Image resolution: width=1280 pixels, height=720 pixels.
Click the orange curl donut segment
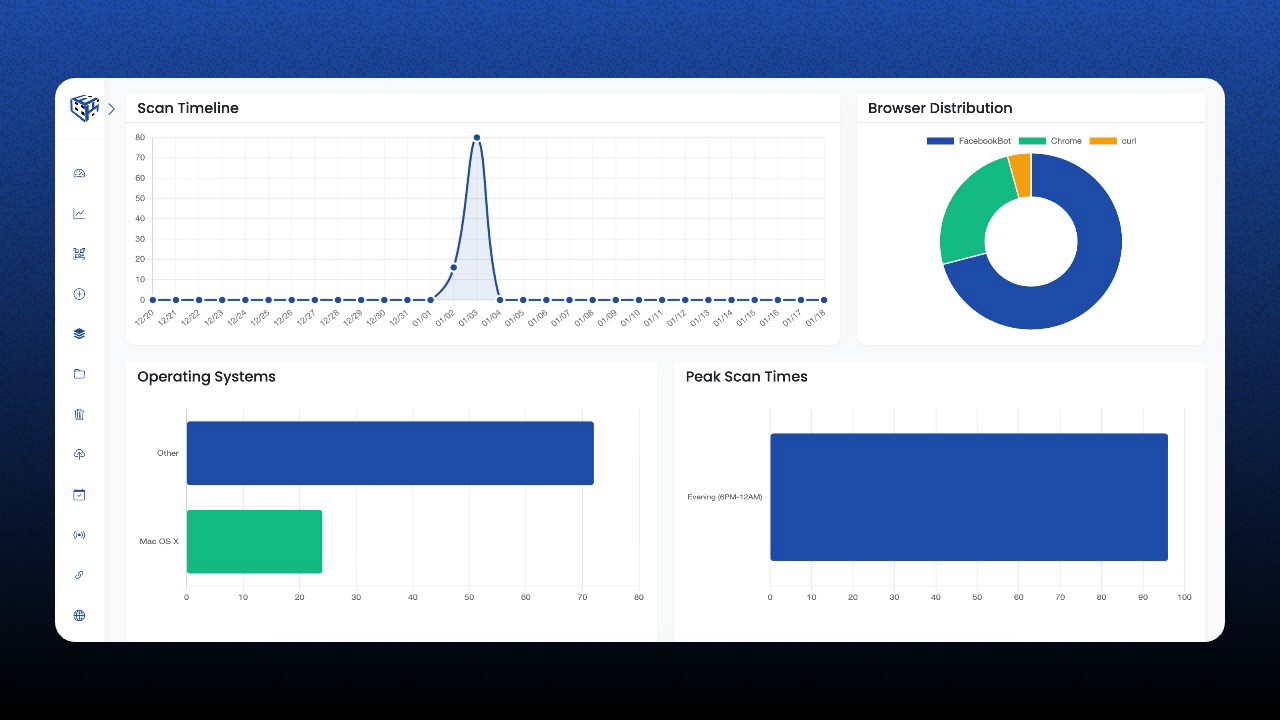[1021, 175]
